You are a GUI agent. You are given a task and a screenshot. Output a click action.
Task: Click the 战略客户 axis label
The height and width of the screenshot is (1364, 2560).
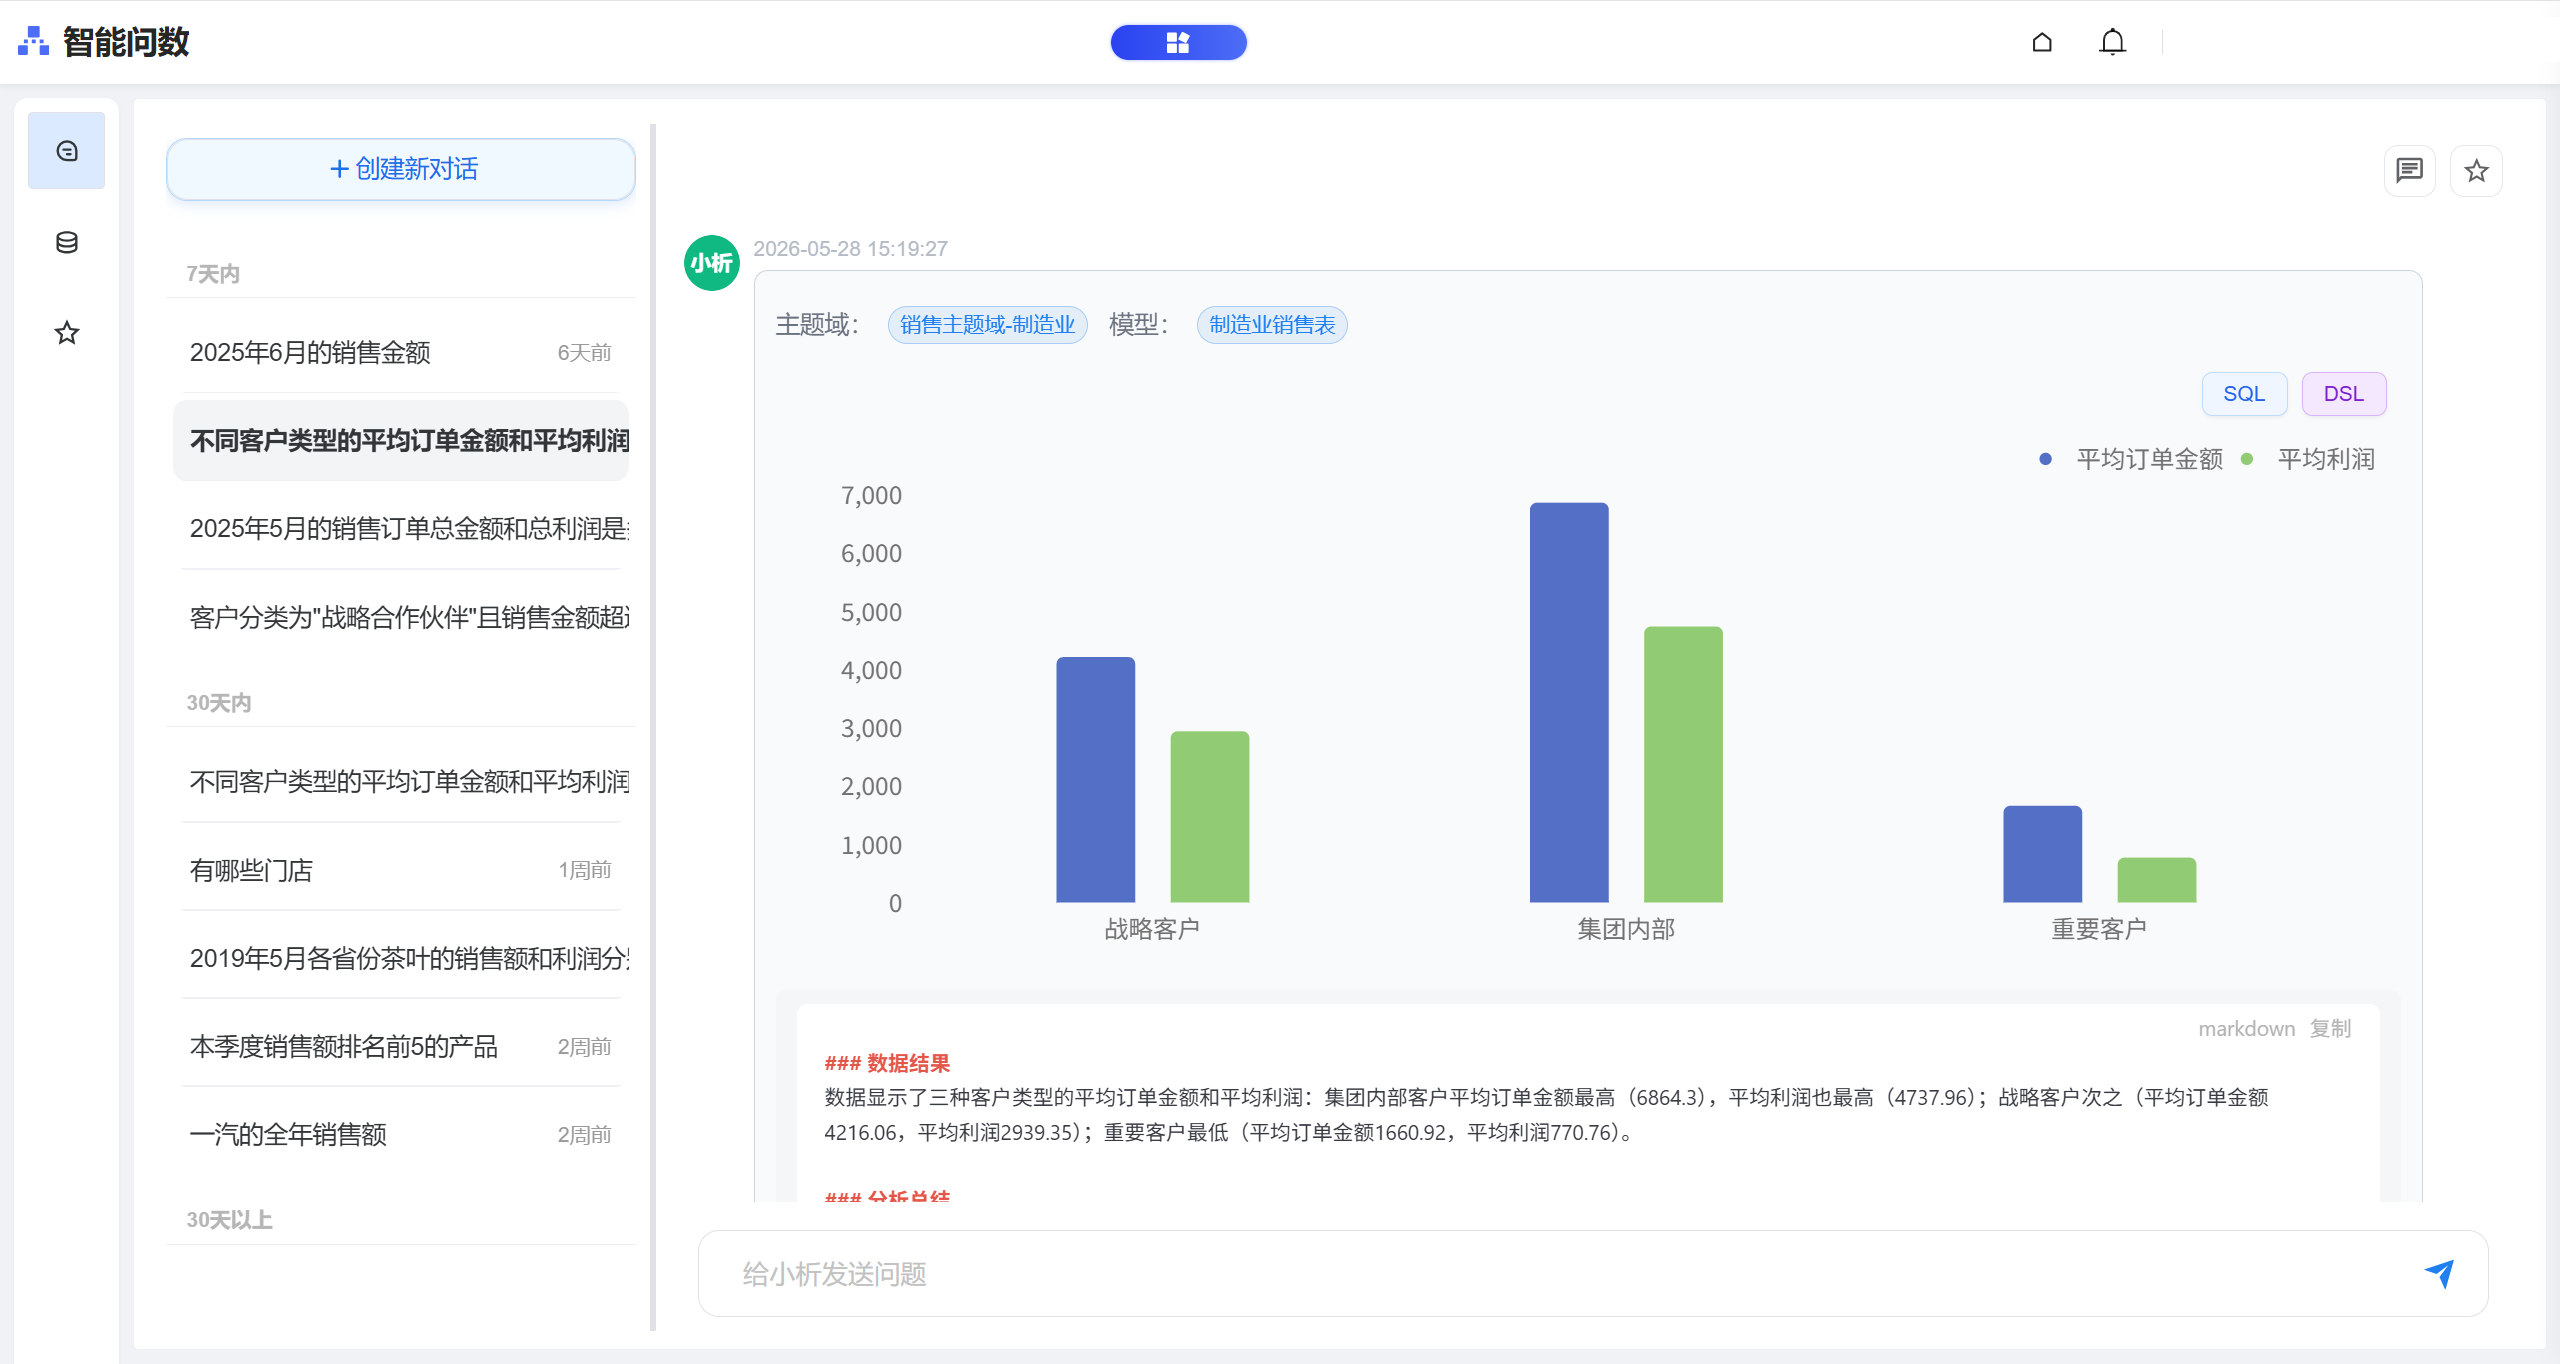point(1152,929)
